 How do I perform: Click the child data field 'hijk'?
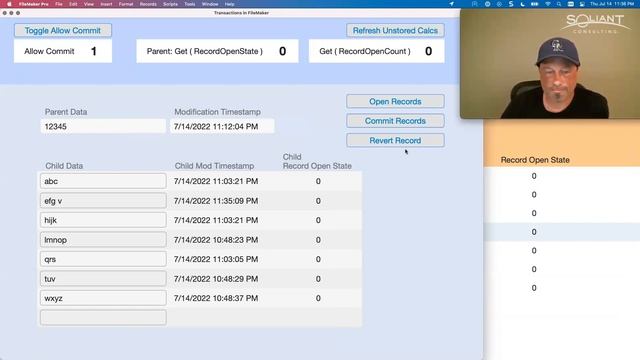point(103,220)
